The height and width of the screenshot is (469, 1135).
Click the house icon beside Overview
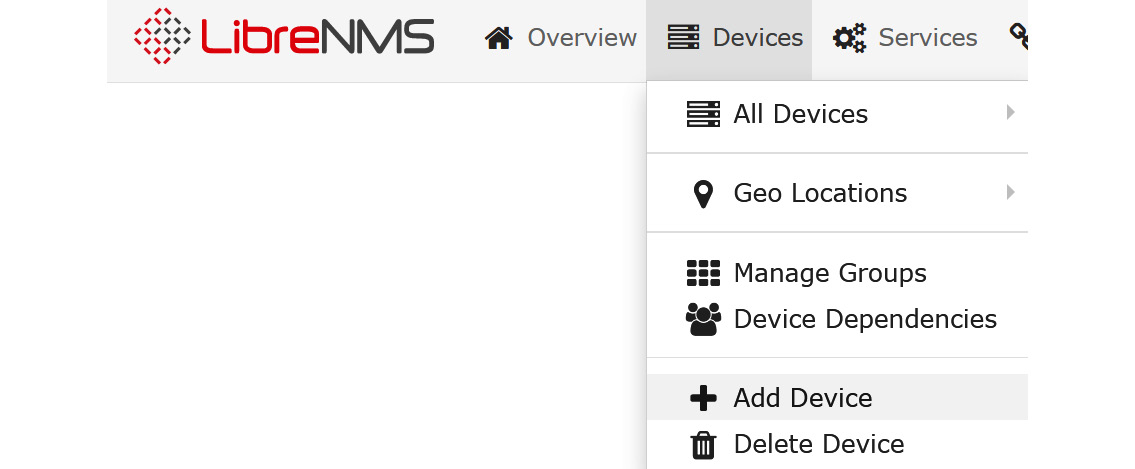499,37
